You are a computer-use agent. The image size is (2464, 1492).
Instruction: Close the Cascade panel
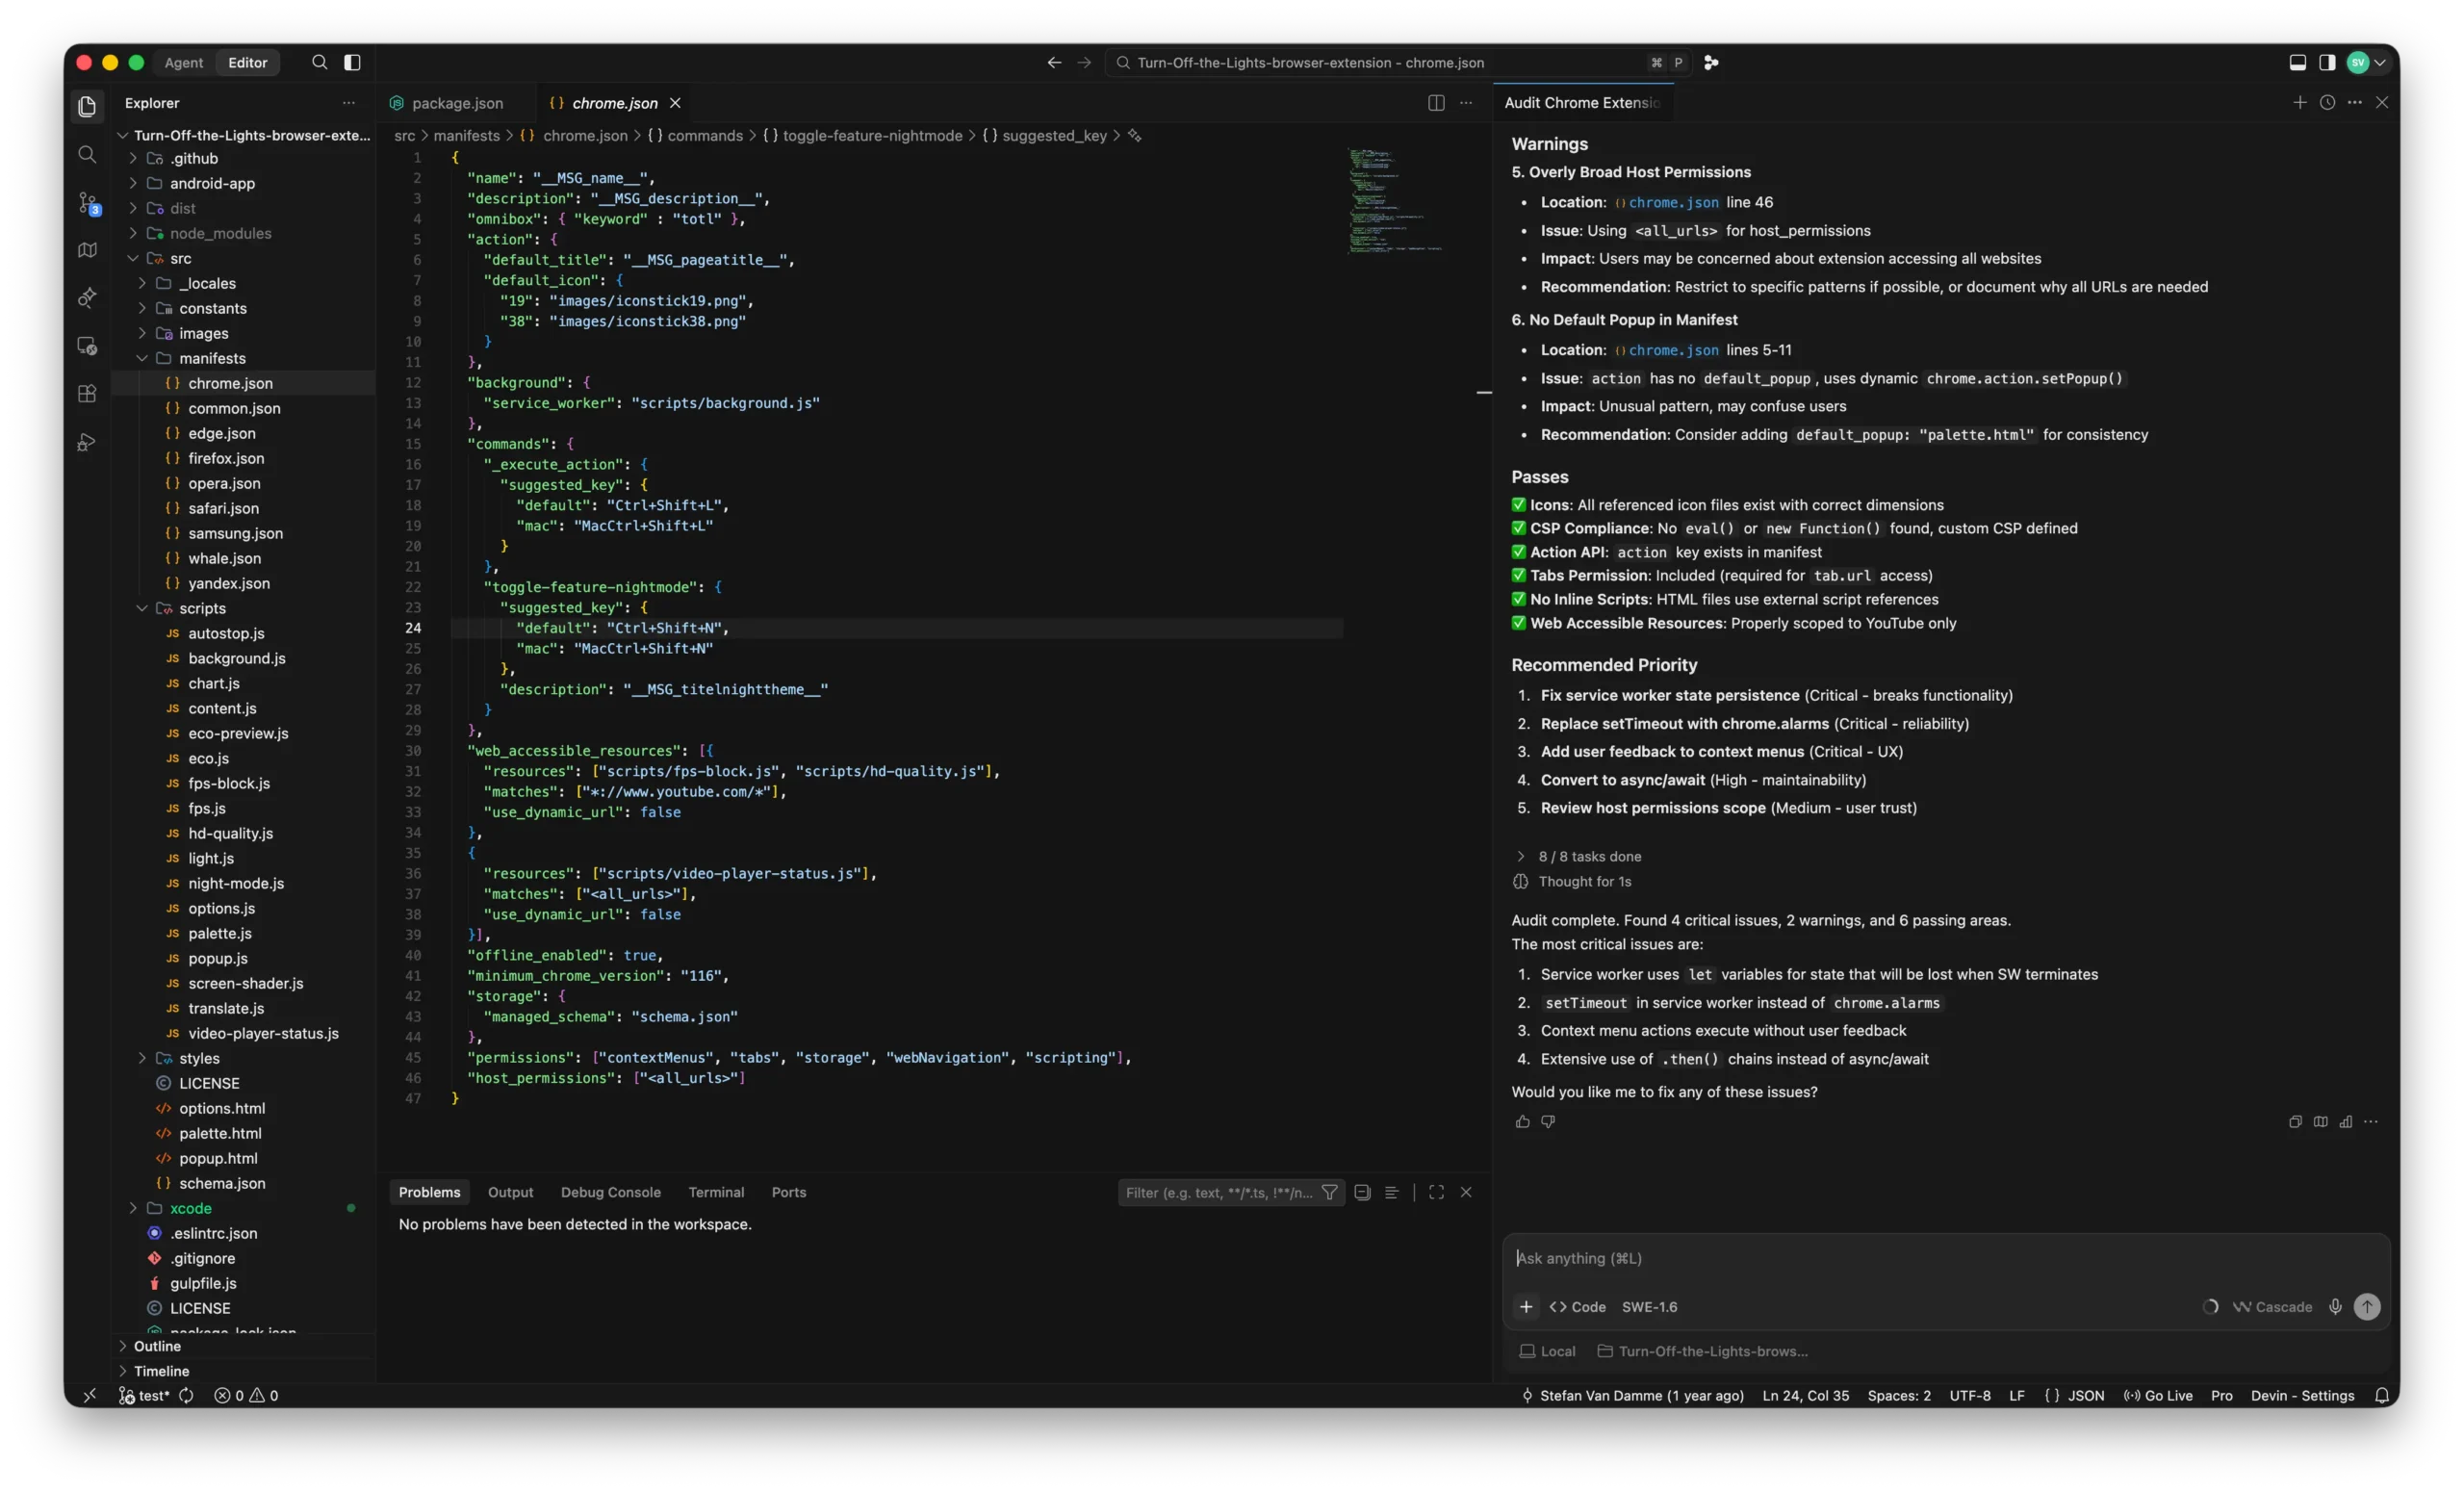[x=2382, y=103]
